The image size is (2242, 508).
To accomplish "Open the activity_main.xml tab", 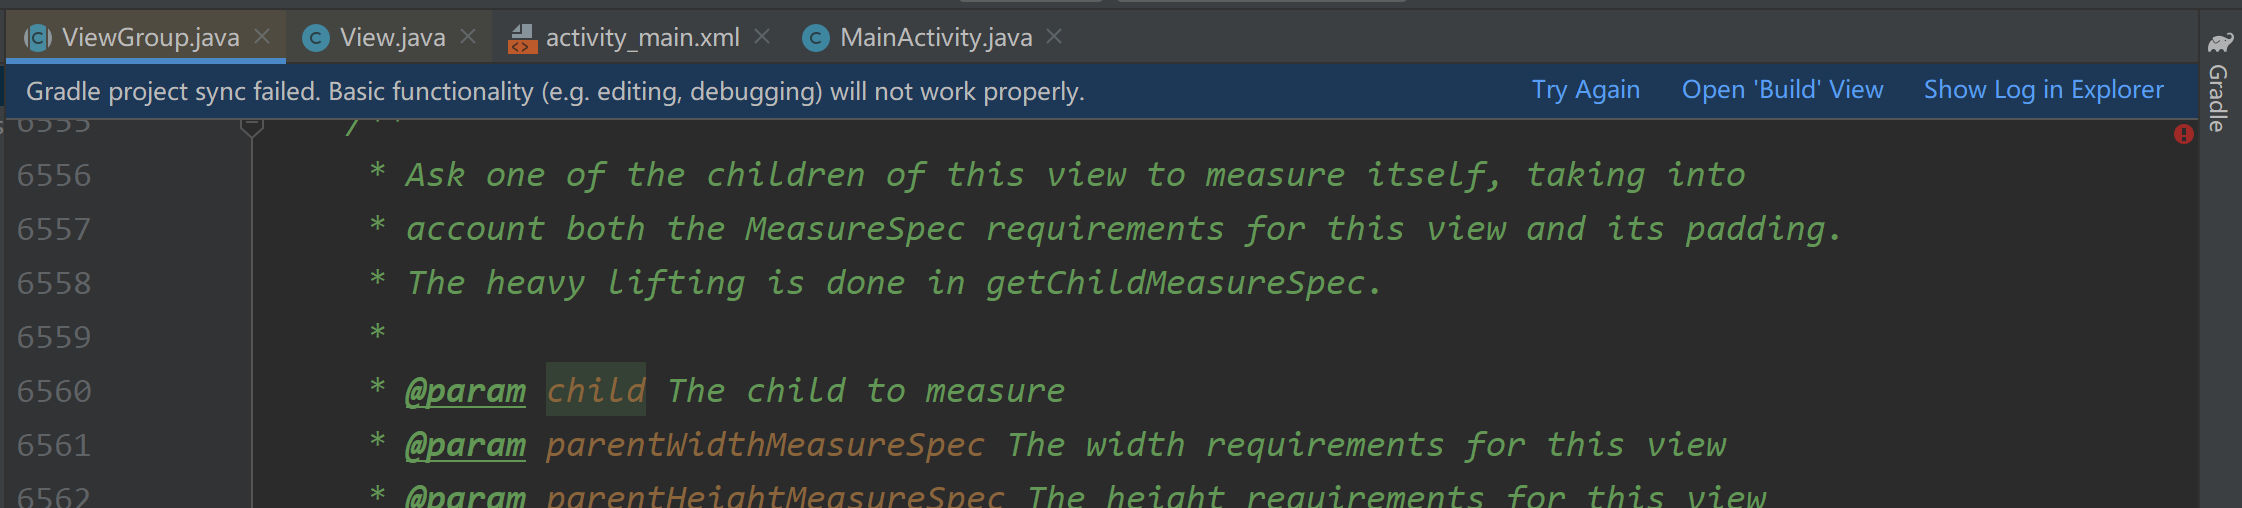I will [641, 38].
